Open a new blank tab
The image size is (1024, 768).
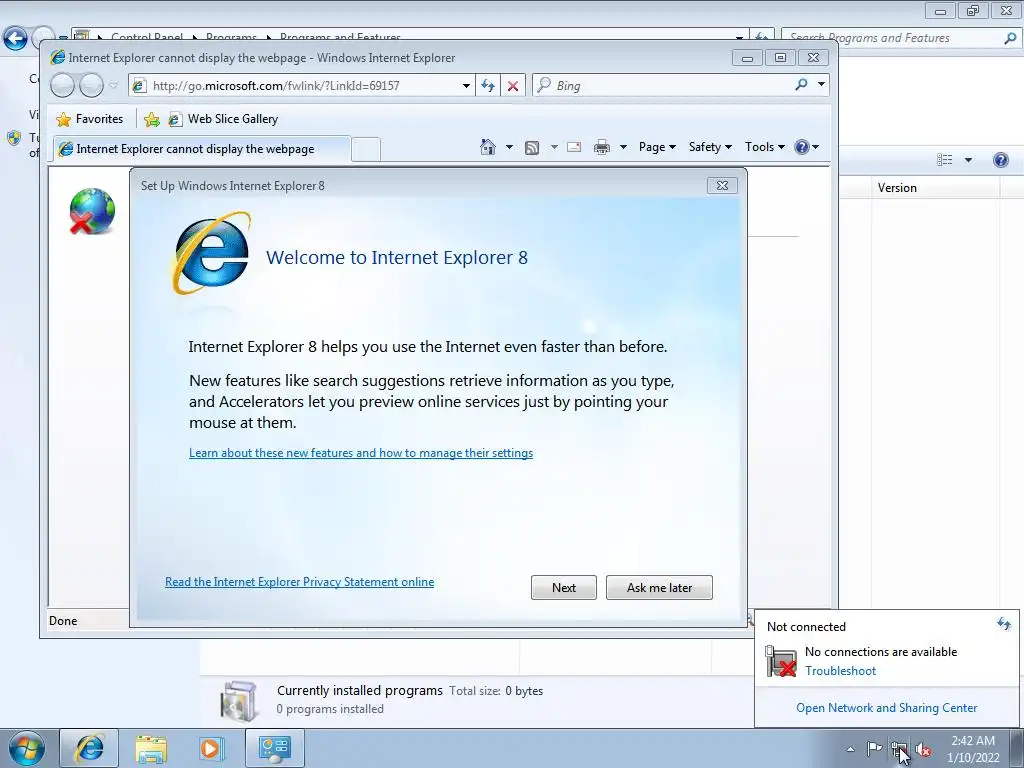[366, 150]
